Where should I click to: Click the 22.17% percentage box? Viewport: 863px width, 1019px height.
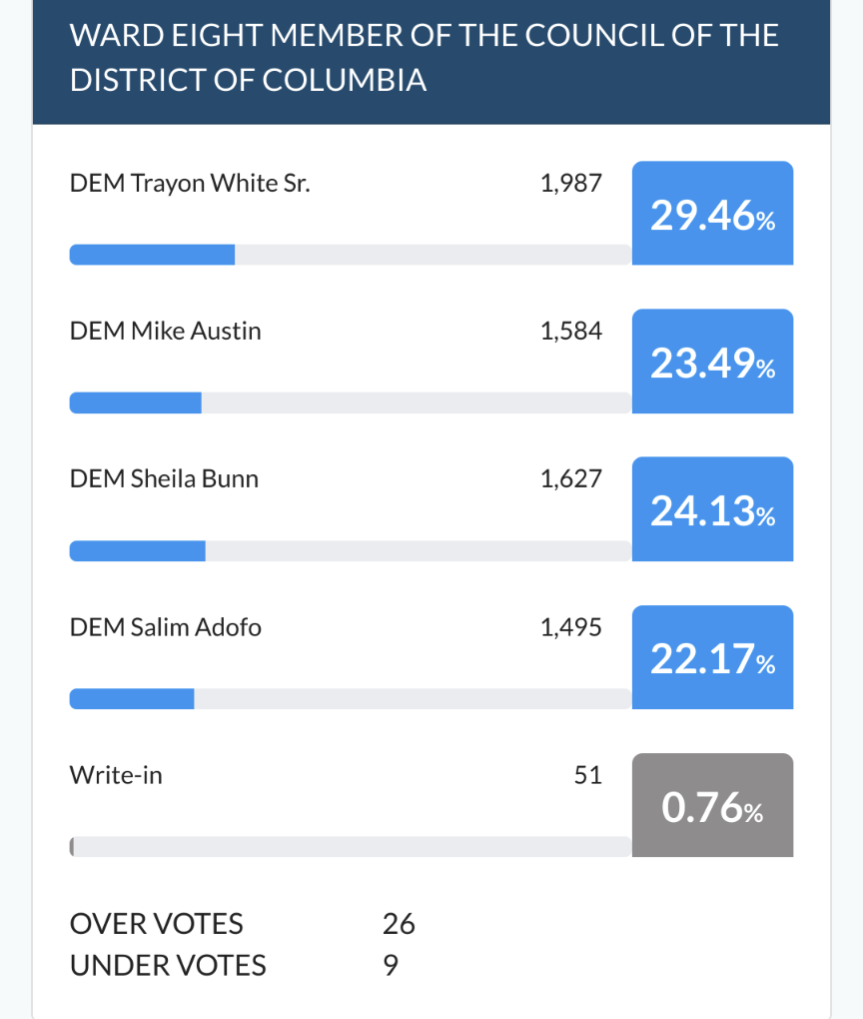(712, 657)
